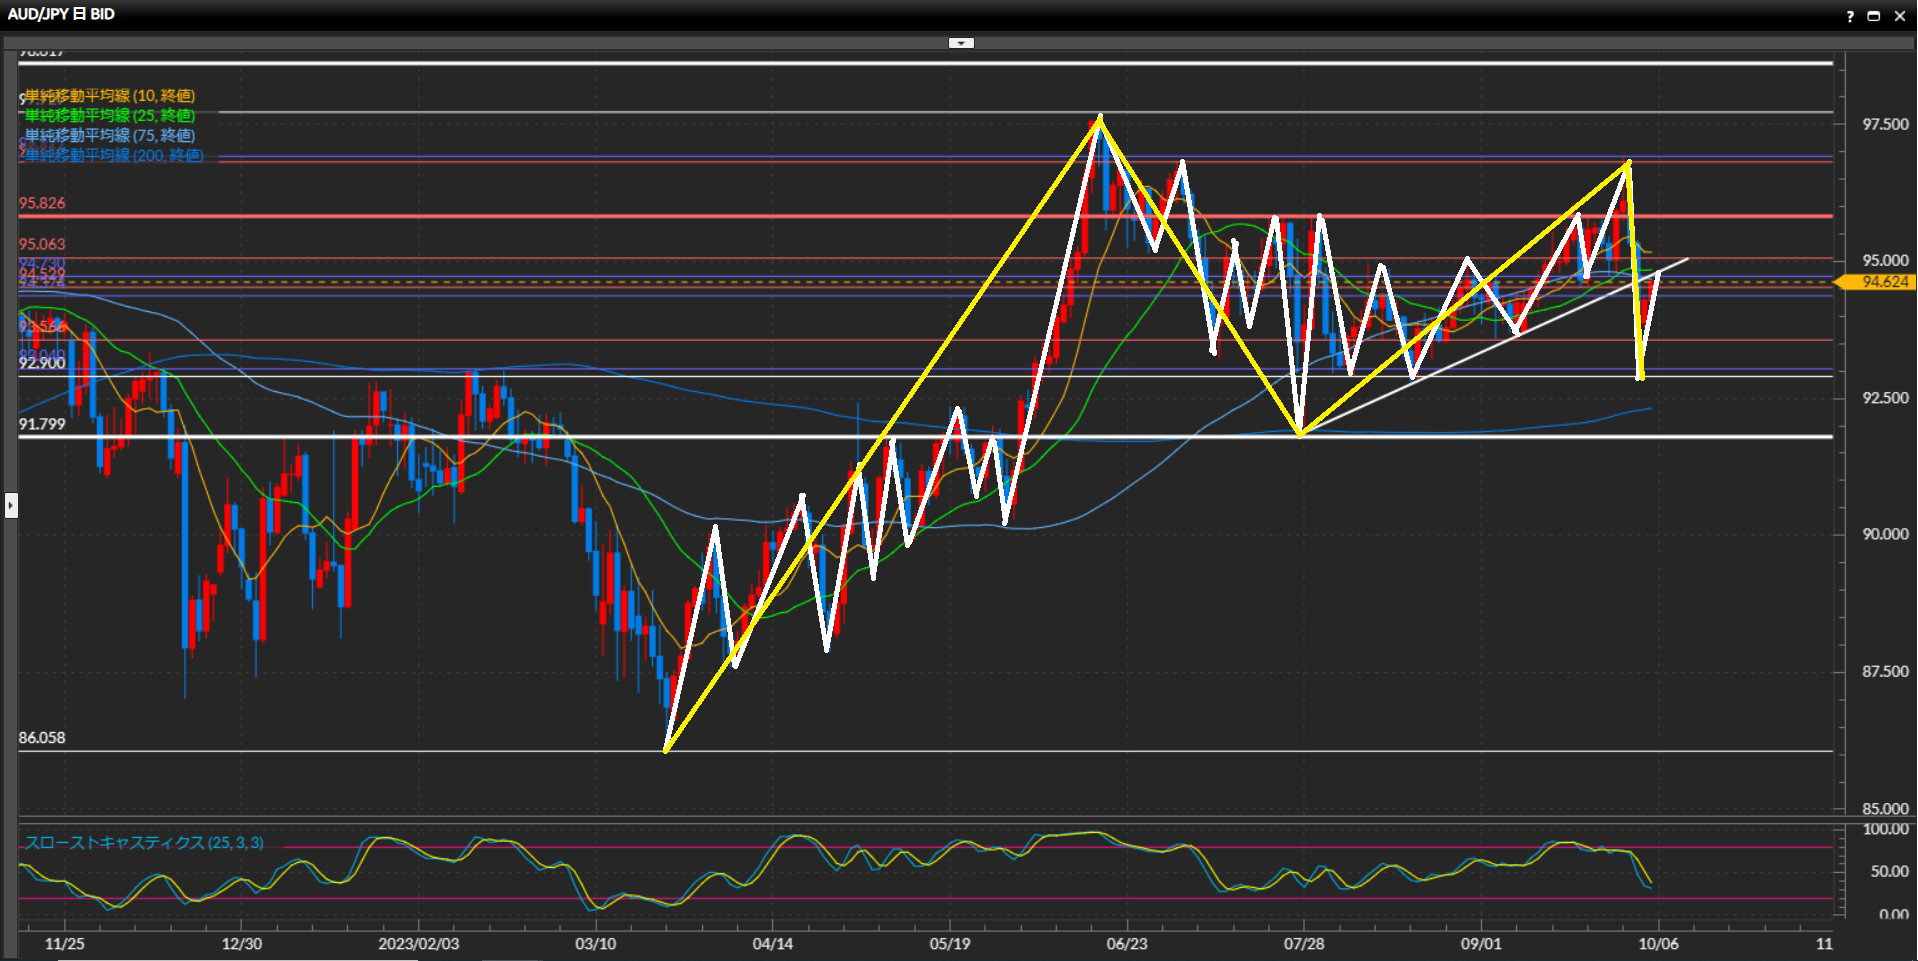Maximize the AUD/JPY chart window
Screen dimensions: 1918x961
point(1874,16)
